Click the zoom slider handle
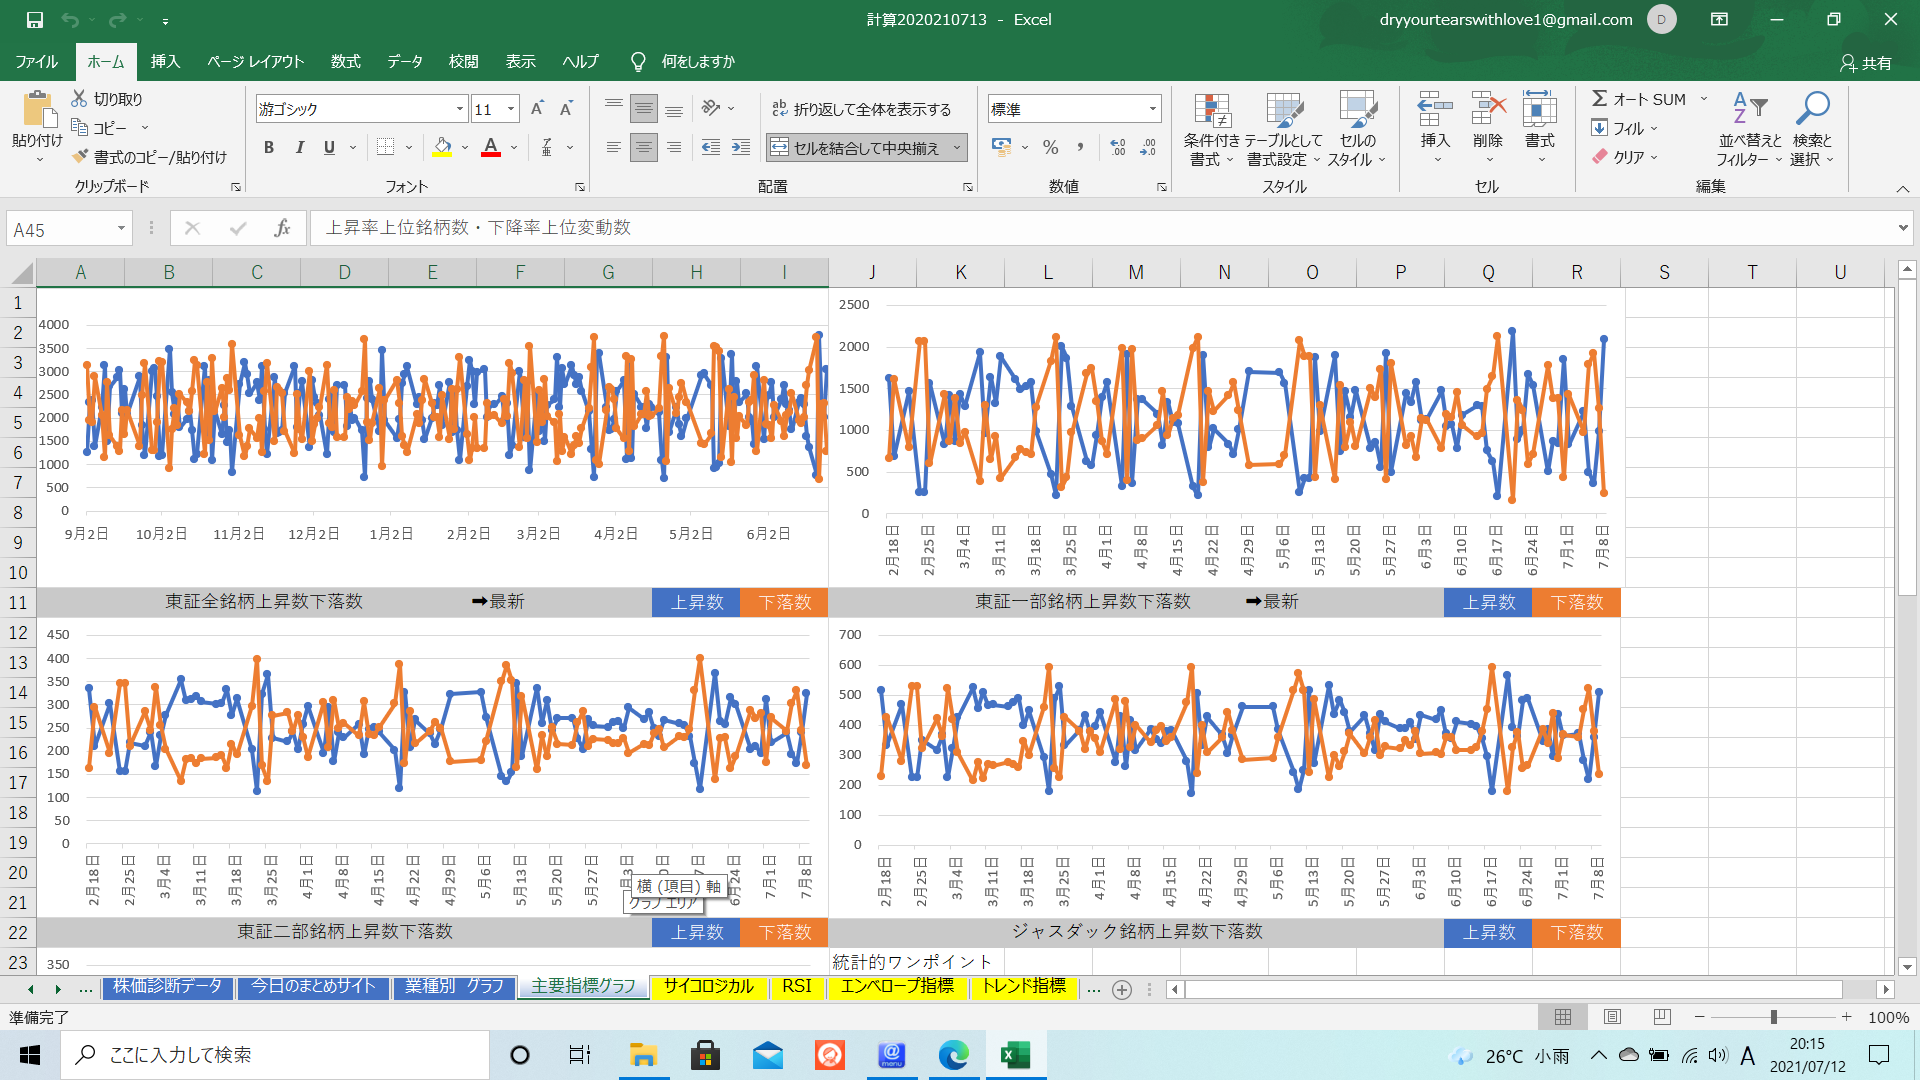 (x=1773, y=1017)
